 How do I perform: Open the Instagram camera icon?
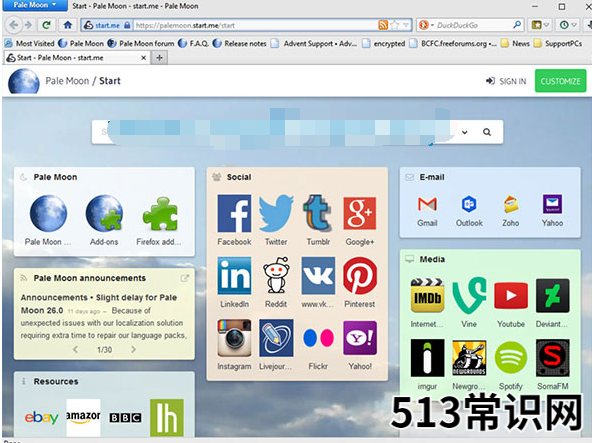(x=234, y=338)
